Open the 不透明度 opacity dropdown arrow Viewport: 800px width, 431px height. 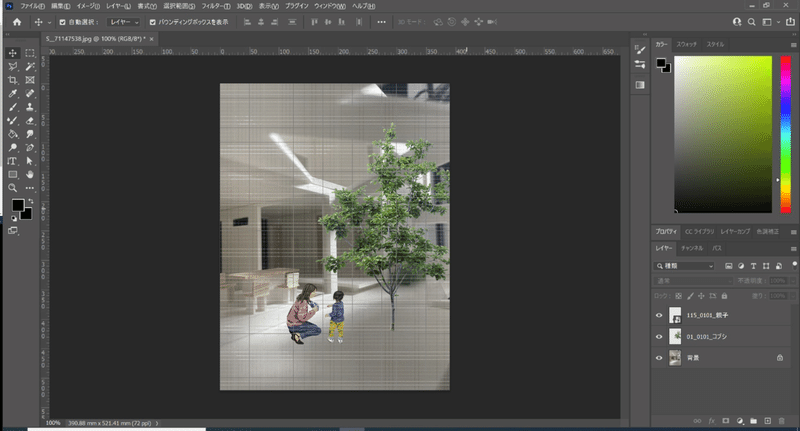(792, 281)
